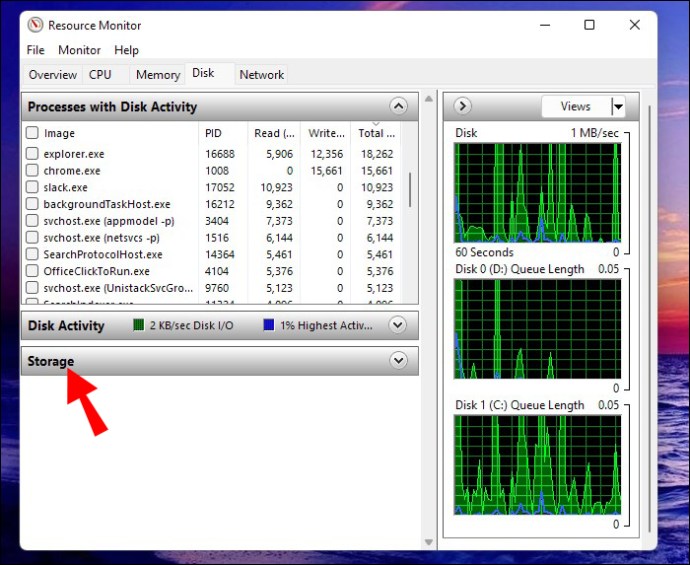Collapse the graphs pane with arrow button
690x565 pixels.
point(462,106)
